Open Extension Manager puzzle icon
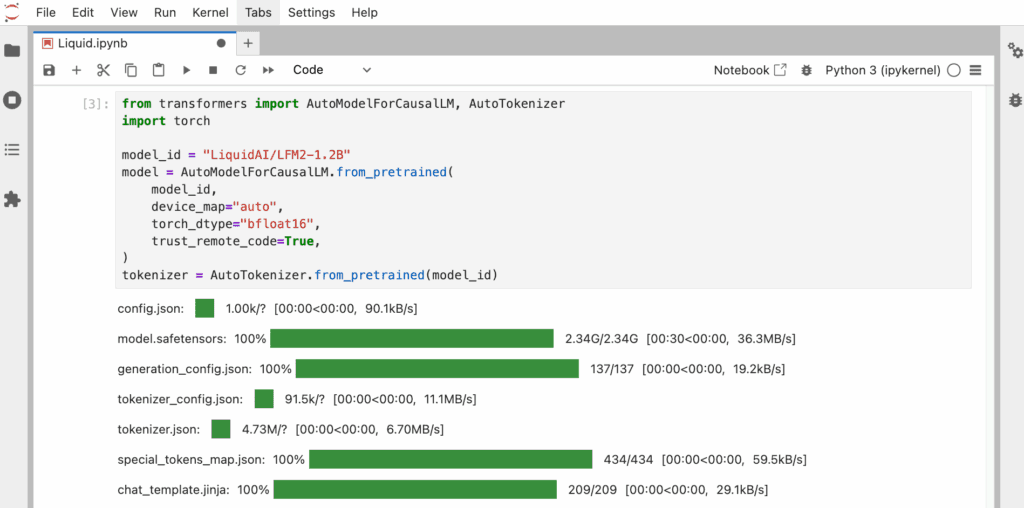Screen dimensions: 1024x508 pos(12,199)
